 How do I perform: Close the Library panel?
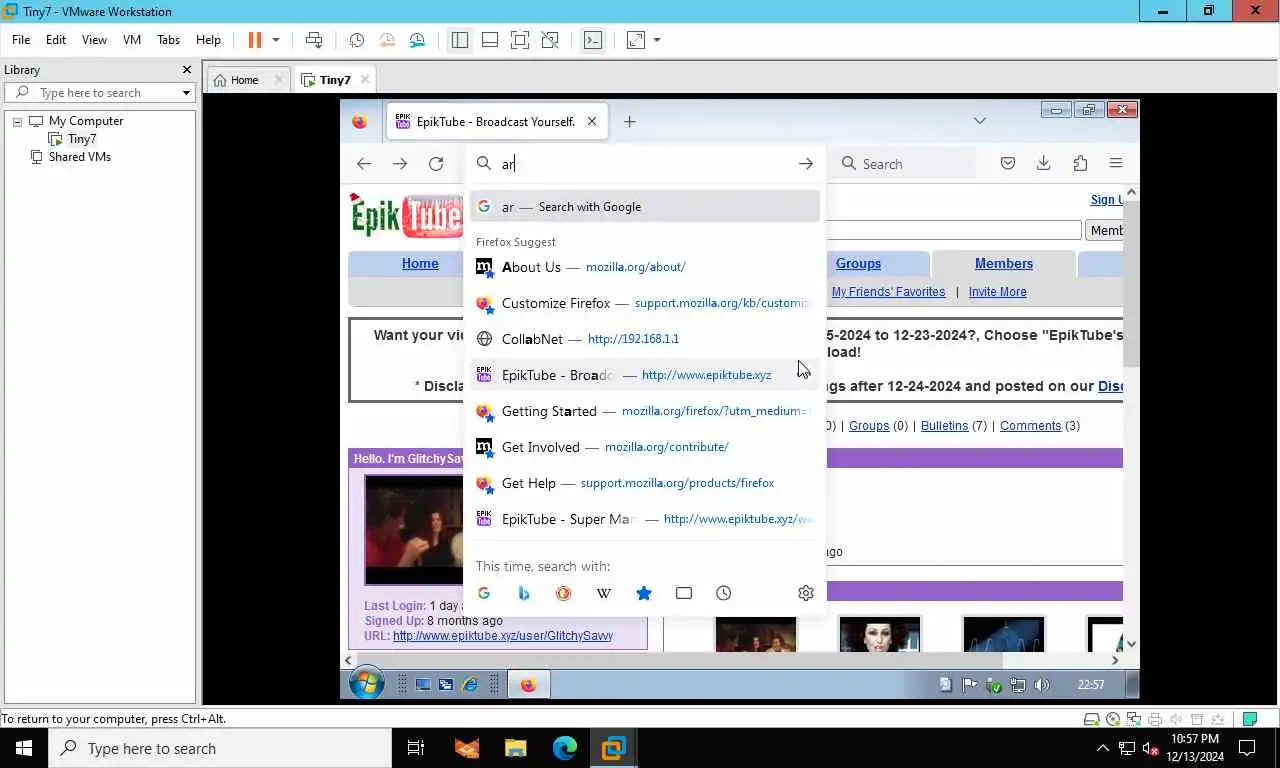186,70
